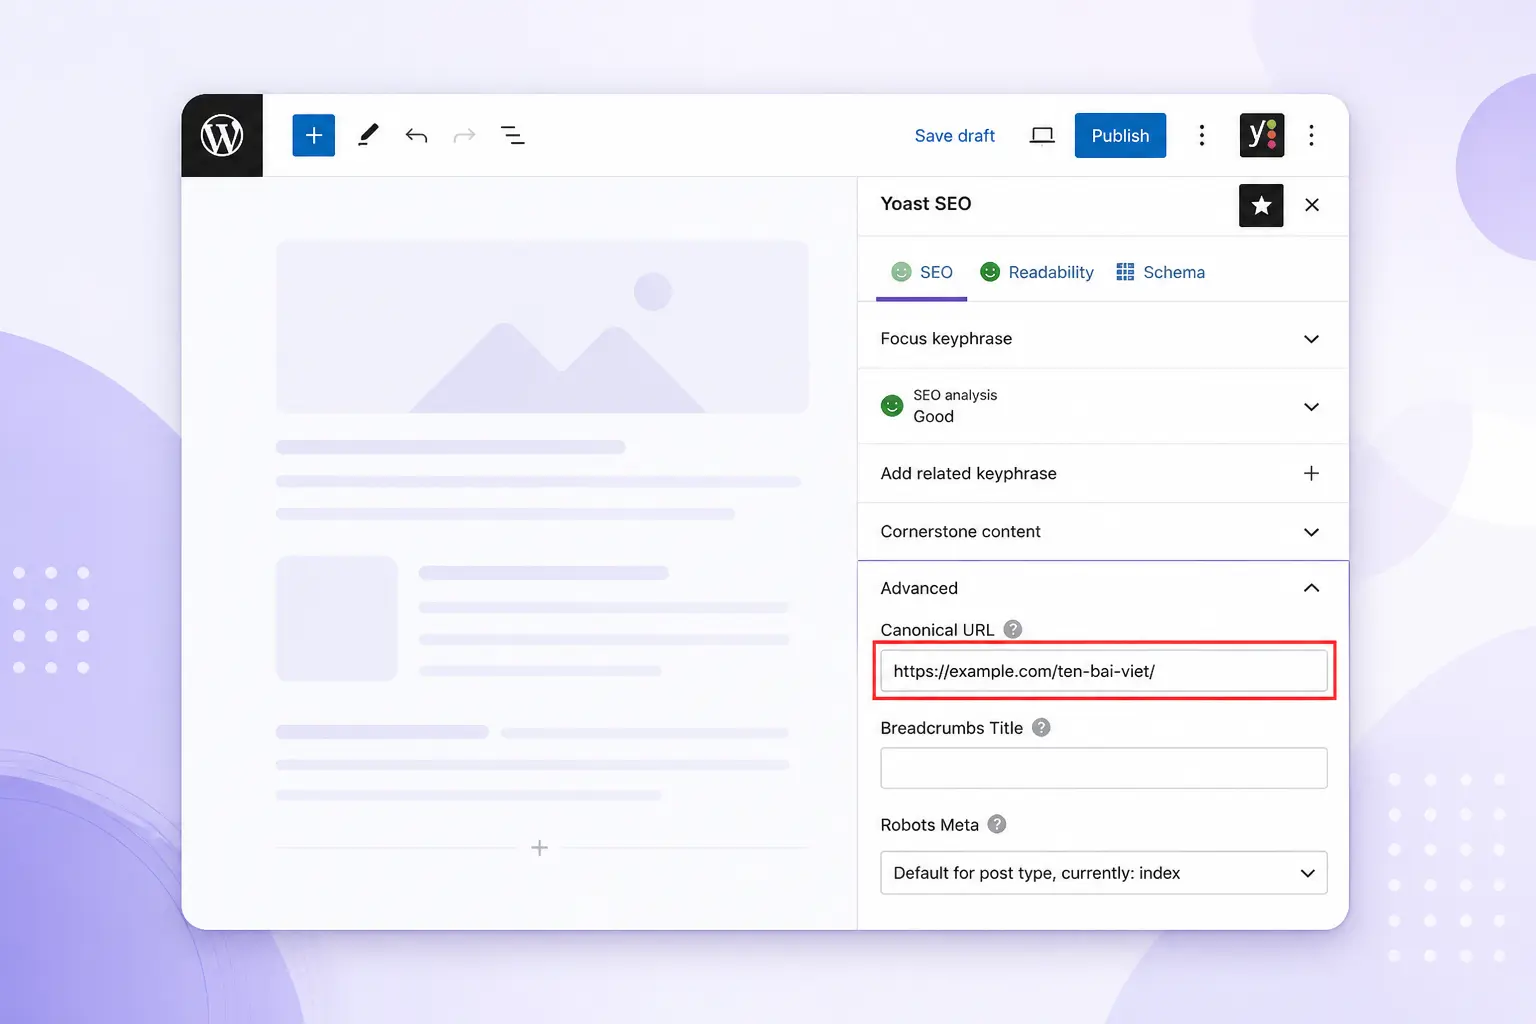Click Save draft

coord(954,136)
